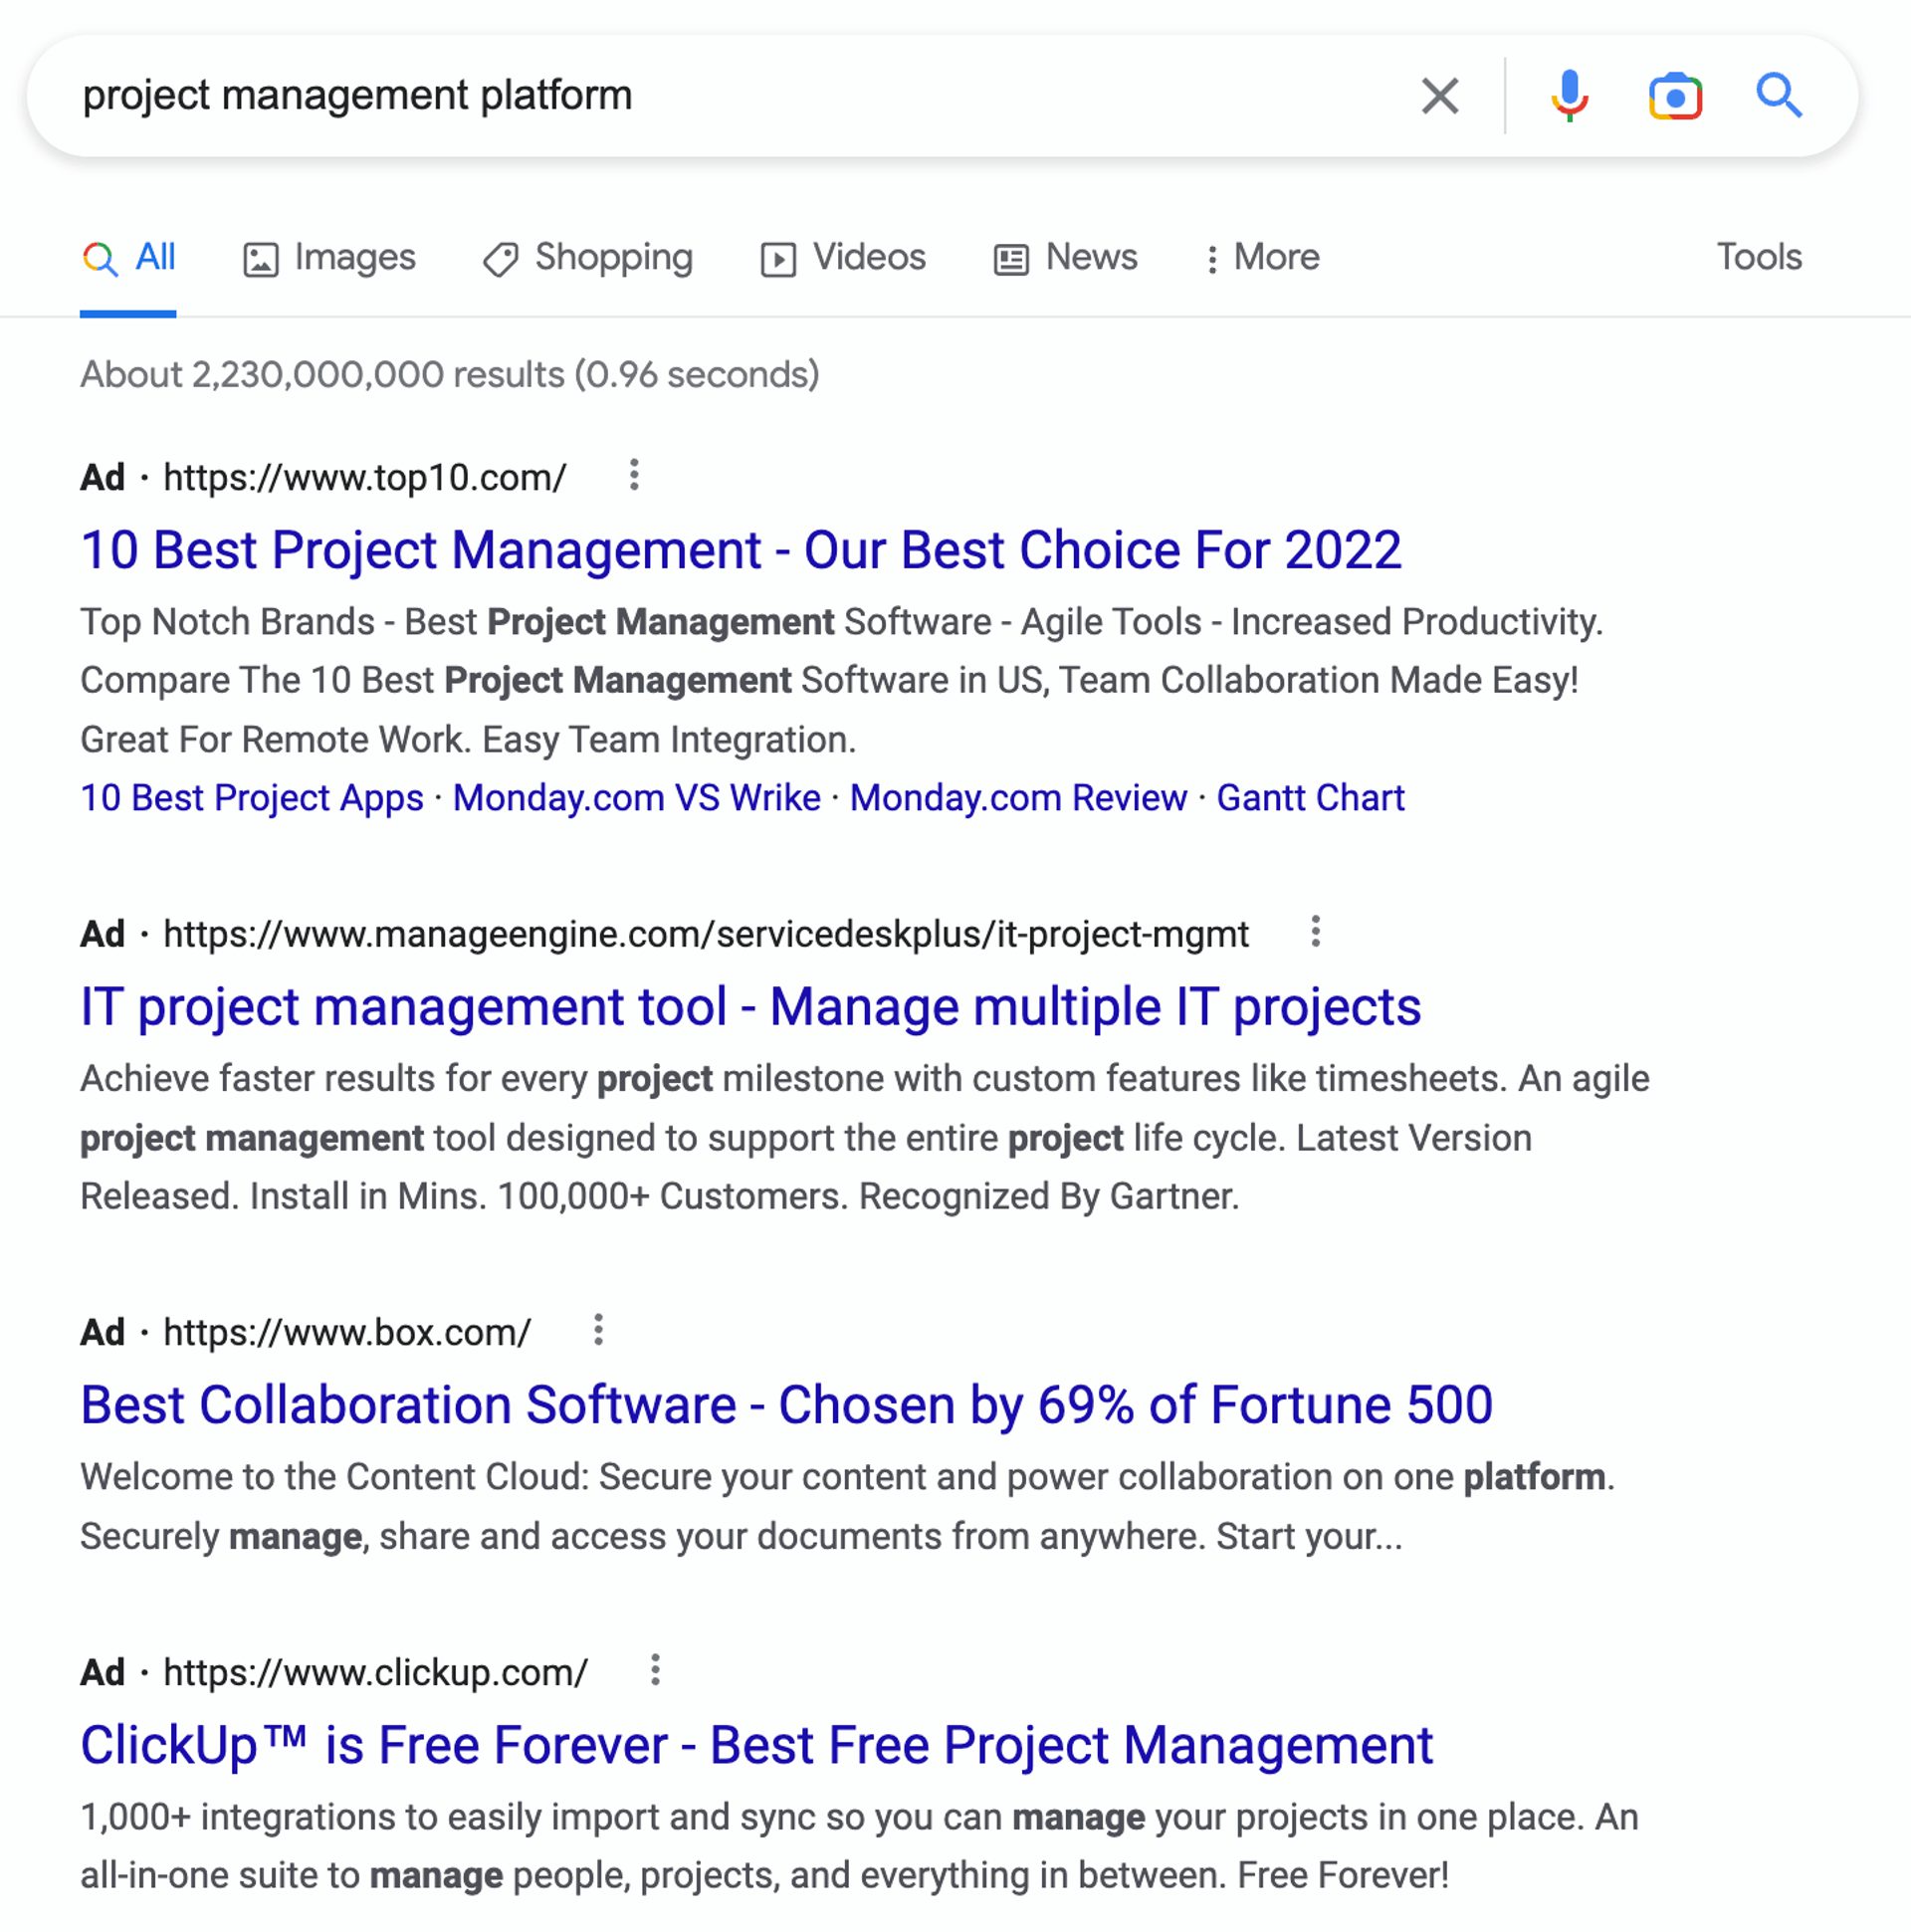This screenshot has height=1932, width=1911.
Task: Open the Monday.com VS Wrike sitelink
Action: pyautogui.click(x=636, y=798)
